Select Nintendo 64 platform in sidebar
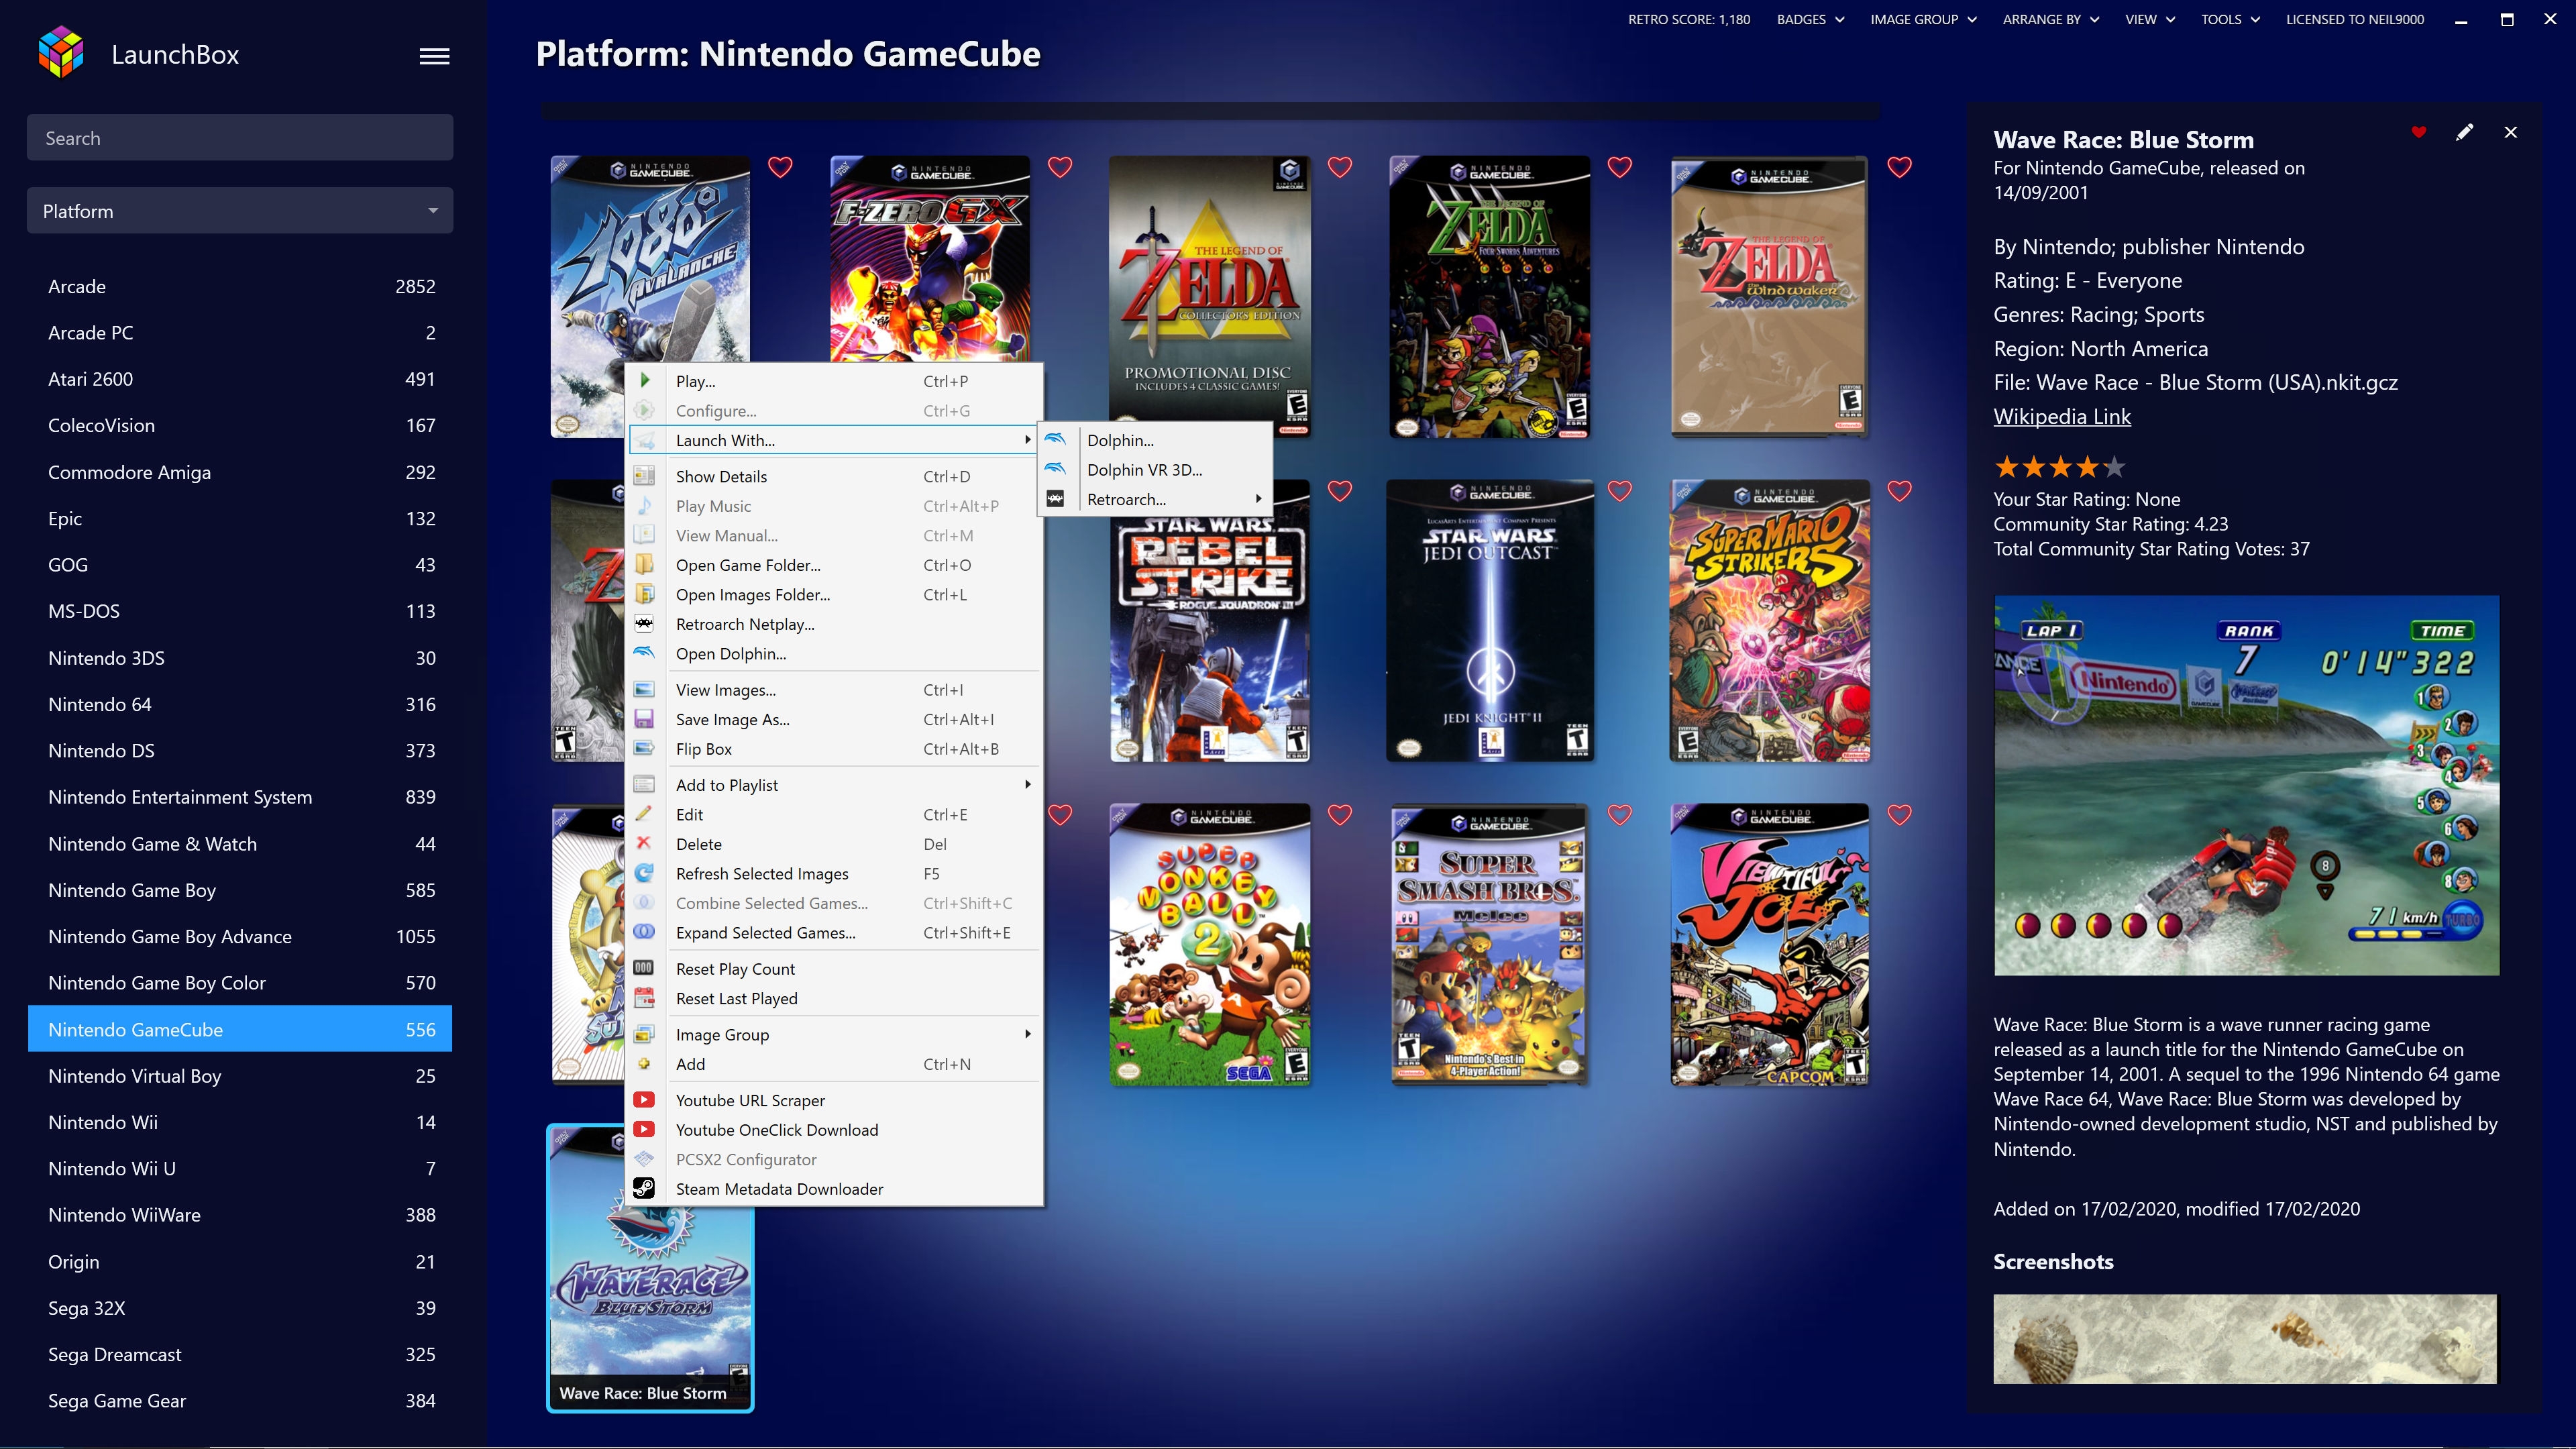This screenshot has width=2576, height=1449. tap(240, 704)
